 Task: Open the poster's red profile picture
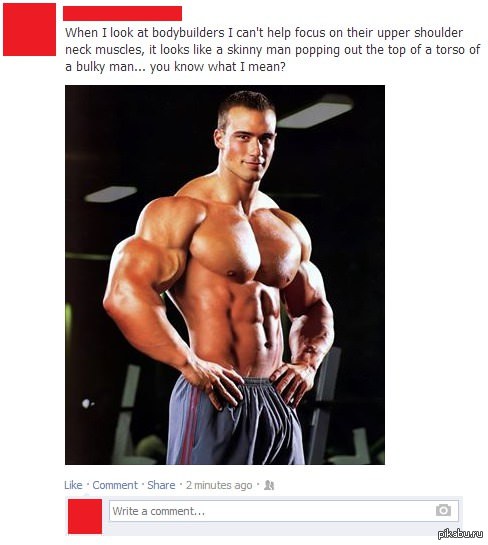pos(29,29)
